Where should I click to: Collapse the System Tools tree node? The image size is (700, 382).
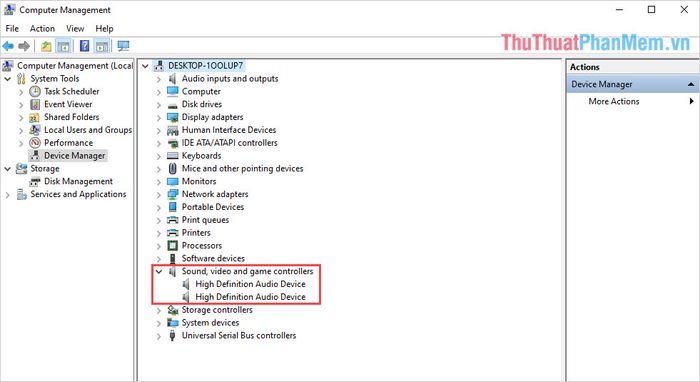[x=8, y=79]
